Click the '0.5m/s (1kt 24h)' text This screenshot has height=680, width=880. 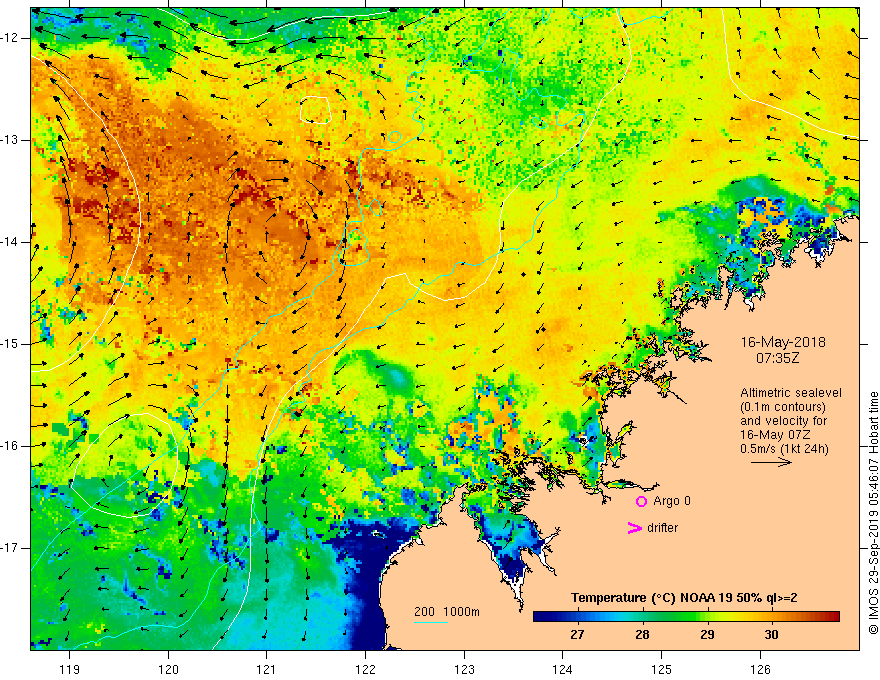click(784, 449)
